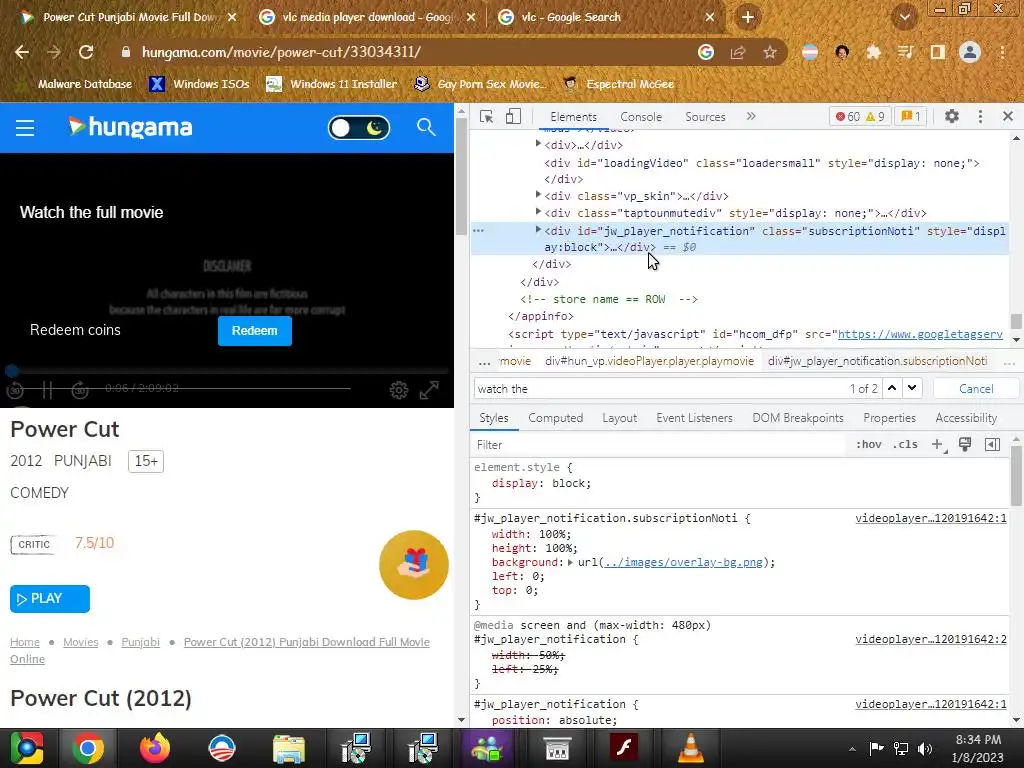
Task: Open Firefox from the taskbar
Action: pyautogui.click(x=155, y=748)
